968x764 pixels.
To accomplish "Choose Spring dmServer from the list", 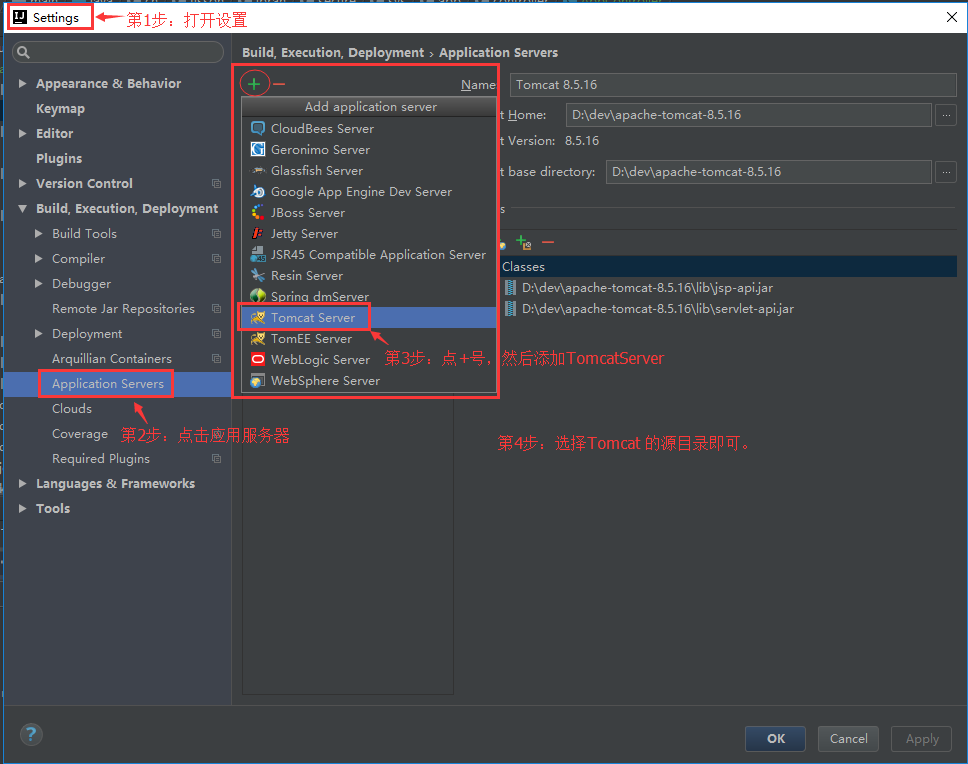I will [x=369, y=296].
